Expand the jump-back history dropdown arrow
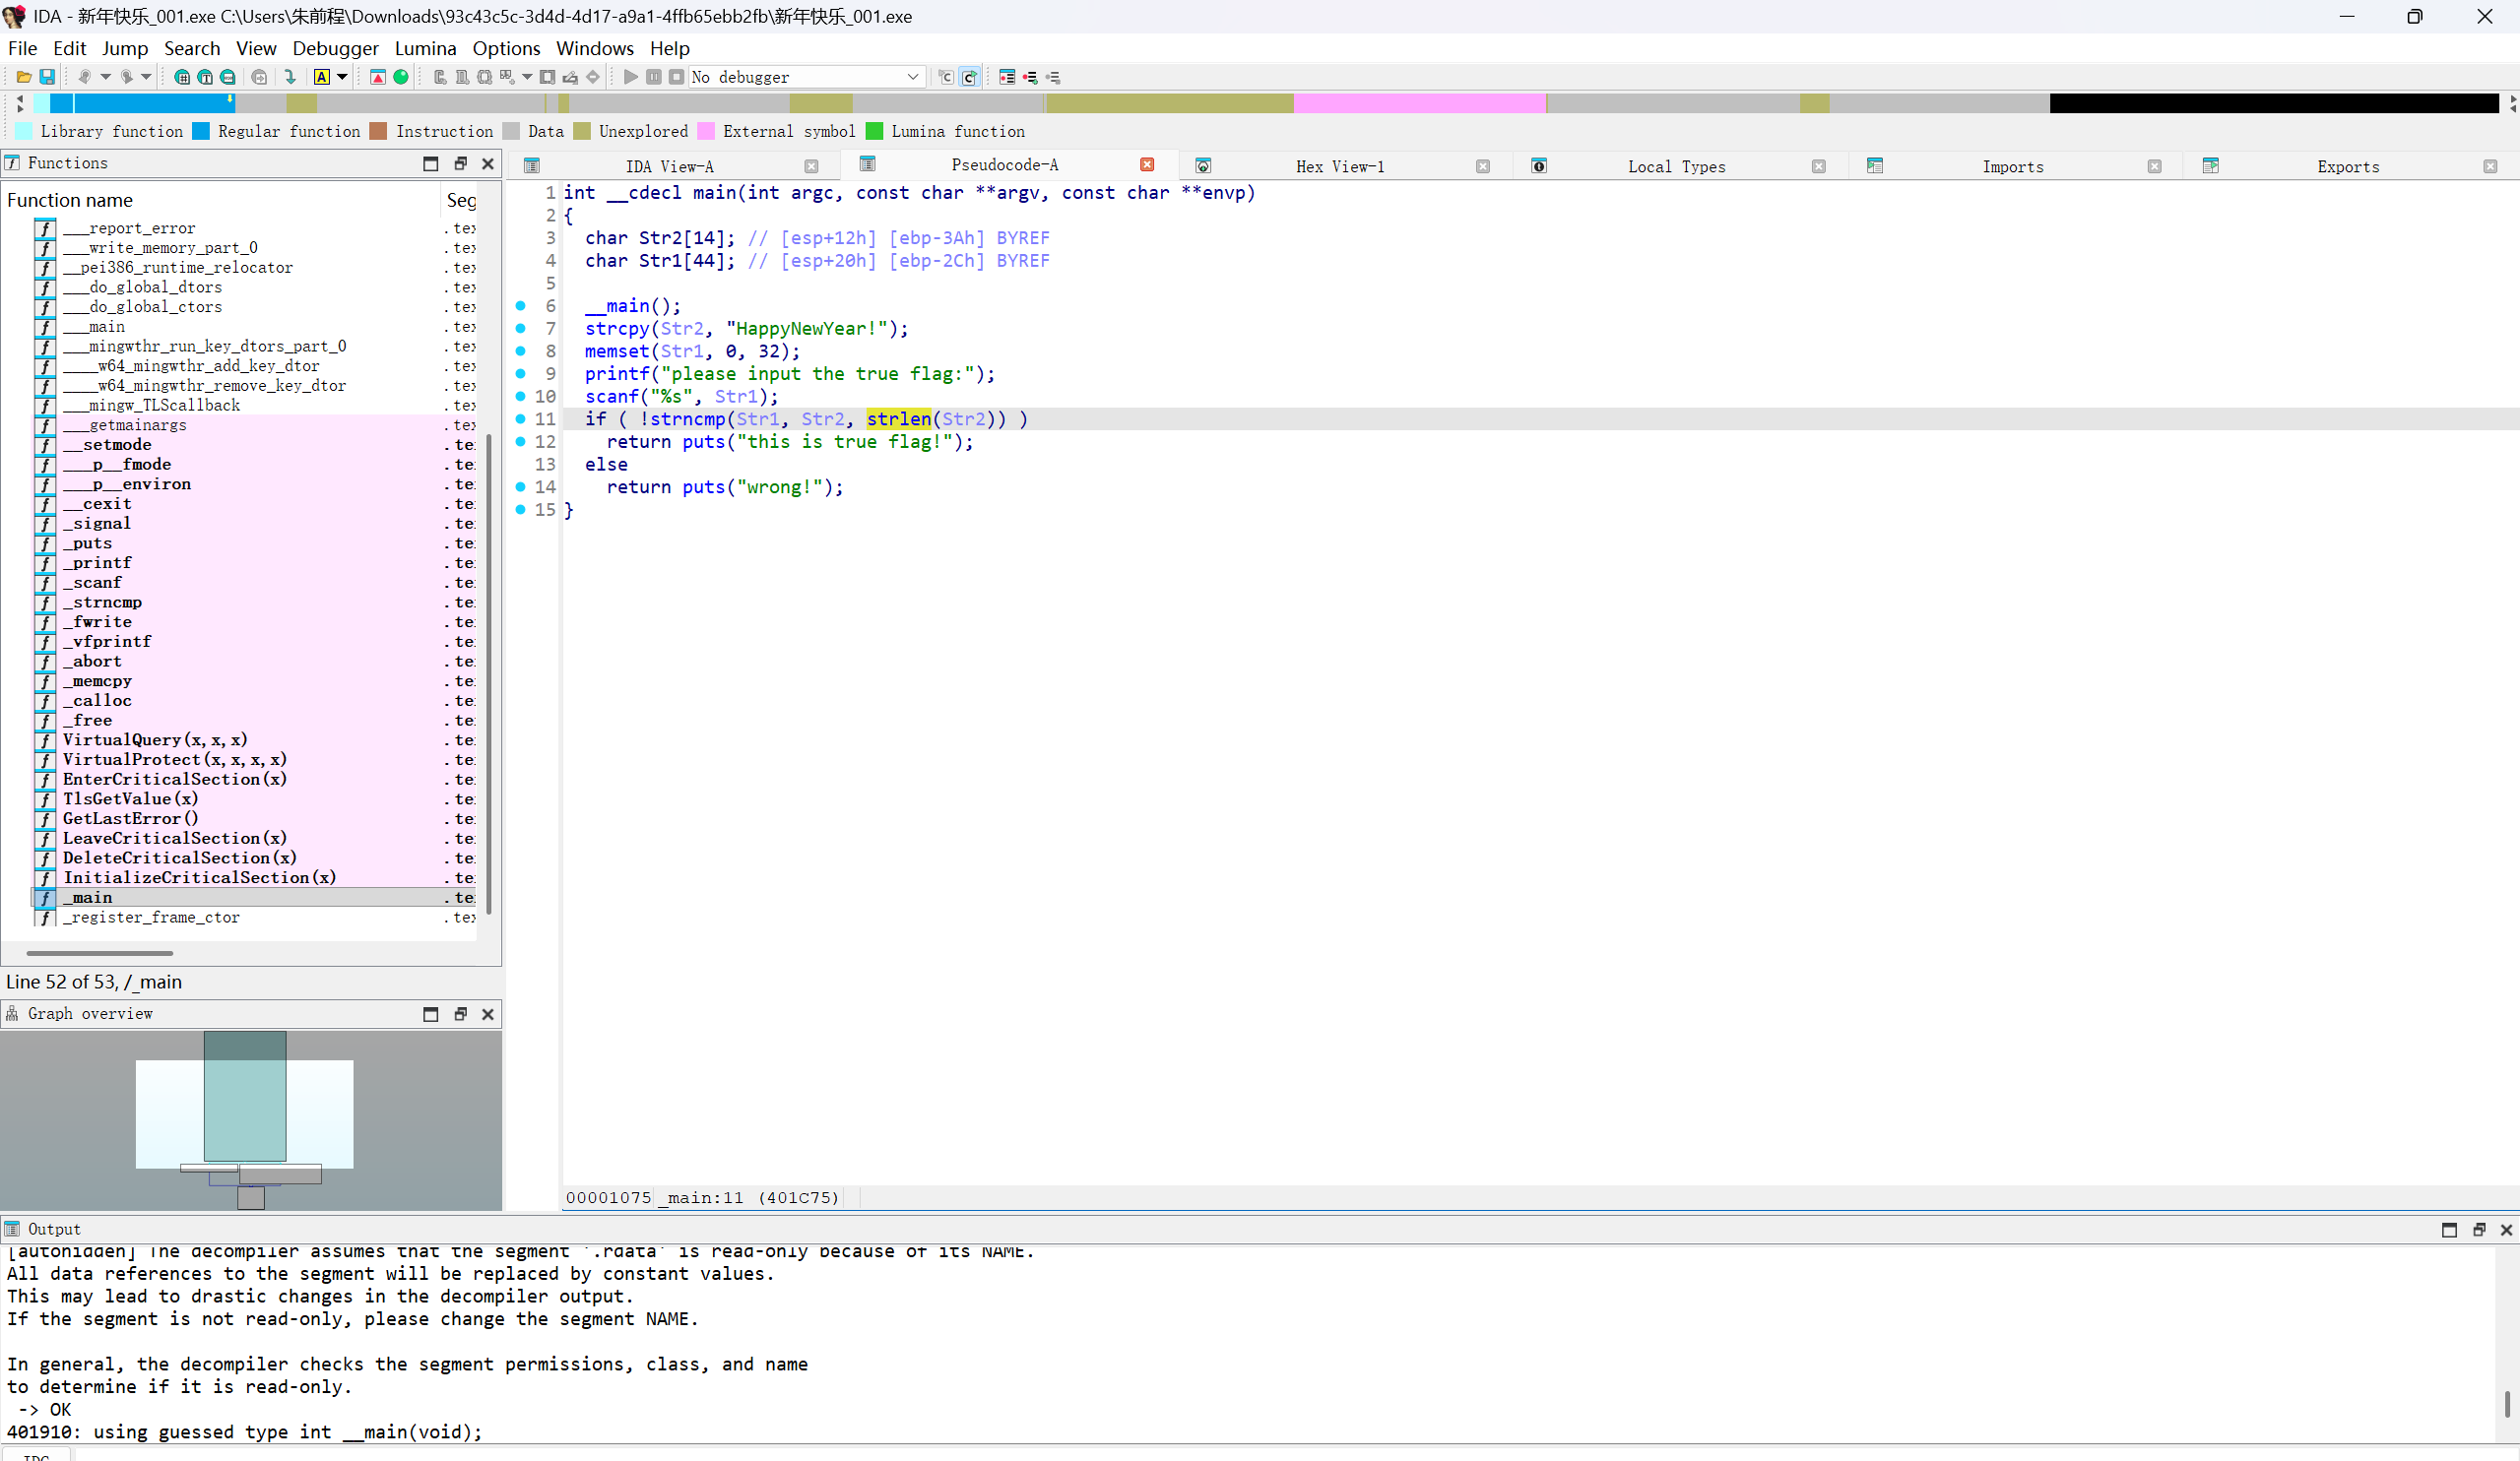 coord(105,77)
